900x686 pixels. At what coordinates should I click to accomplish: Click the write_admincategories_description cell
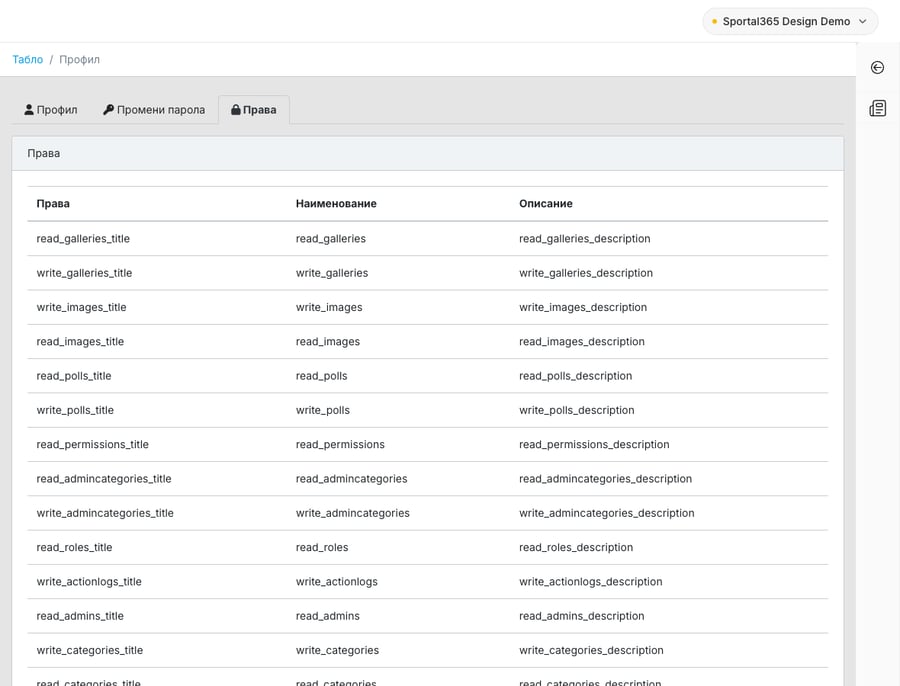(607, 513)
